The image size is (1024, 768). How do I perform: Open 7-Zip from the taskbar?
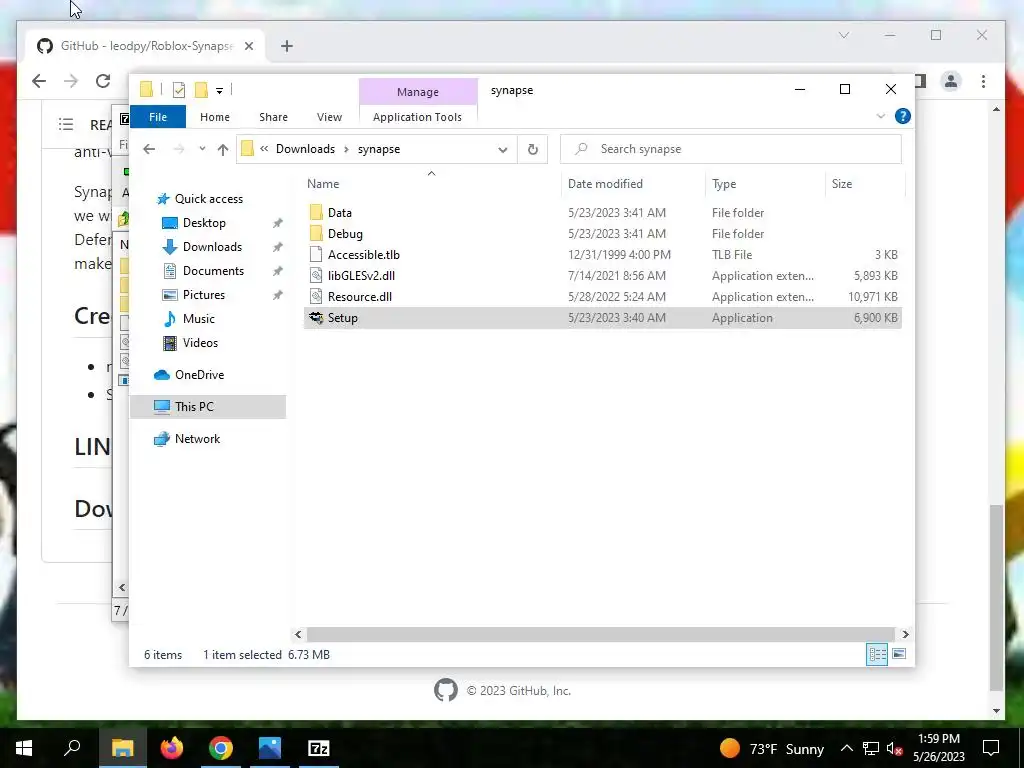click(x=319, y=748)
